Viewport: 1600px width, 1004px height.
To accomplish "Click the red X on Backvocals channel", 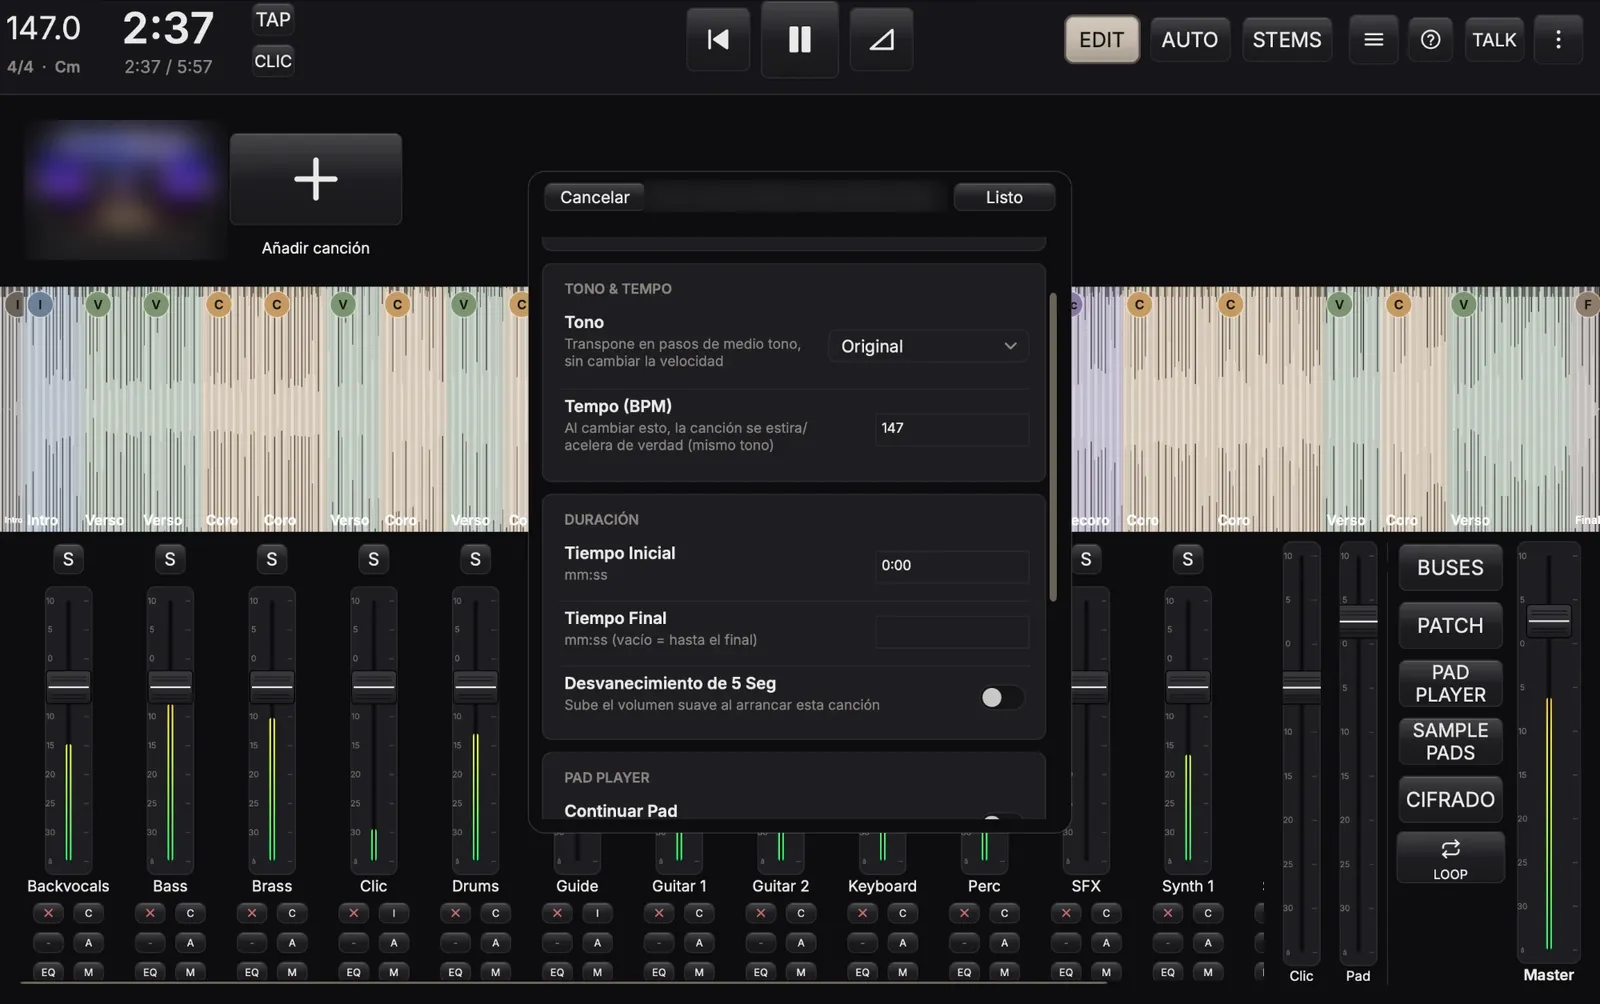I will (x=48, y=913).
